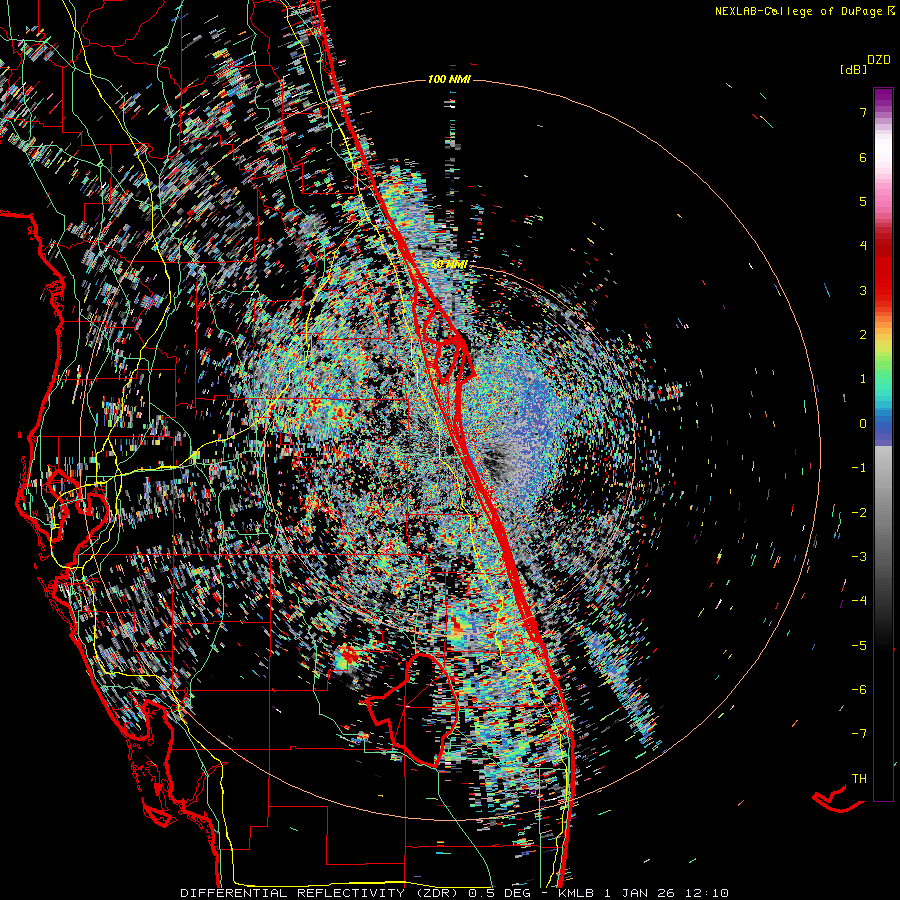Click the 1 value on the scale
The image size is (900, 900).
click(x=863, y=379)
